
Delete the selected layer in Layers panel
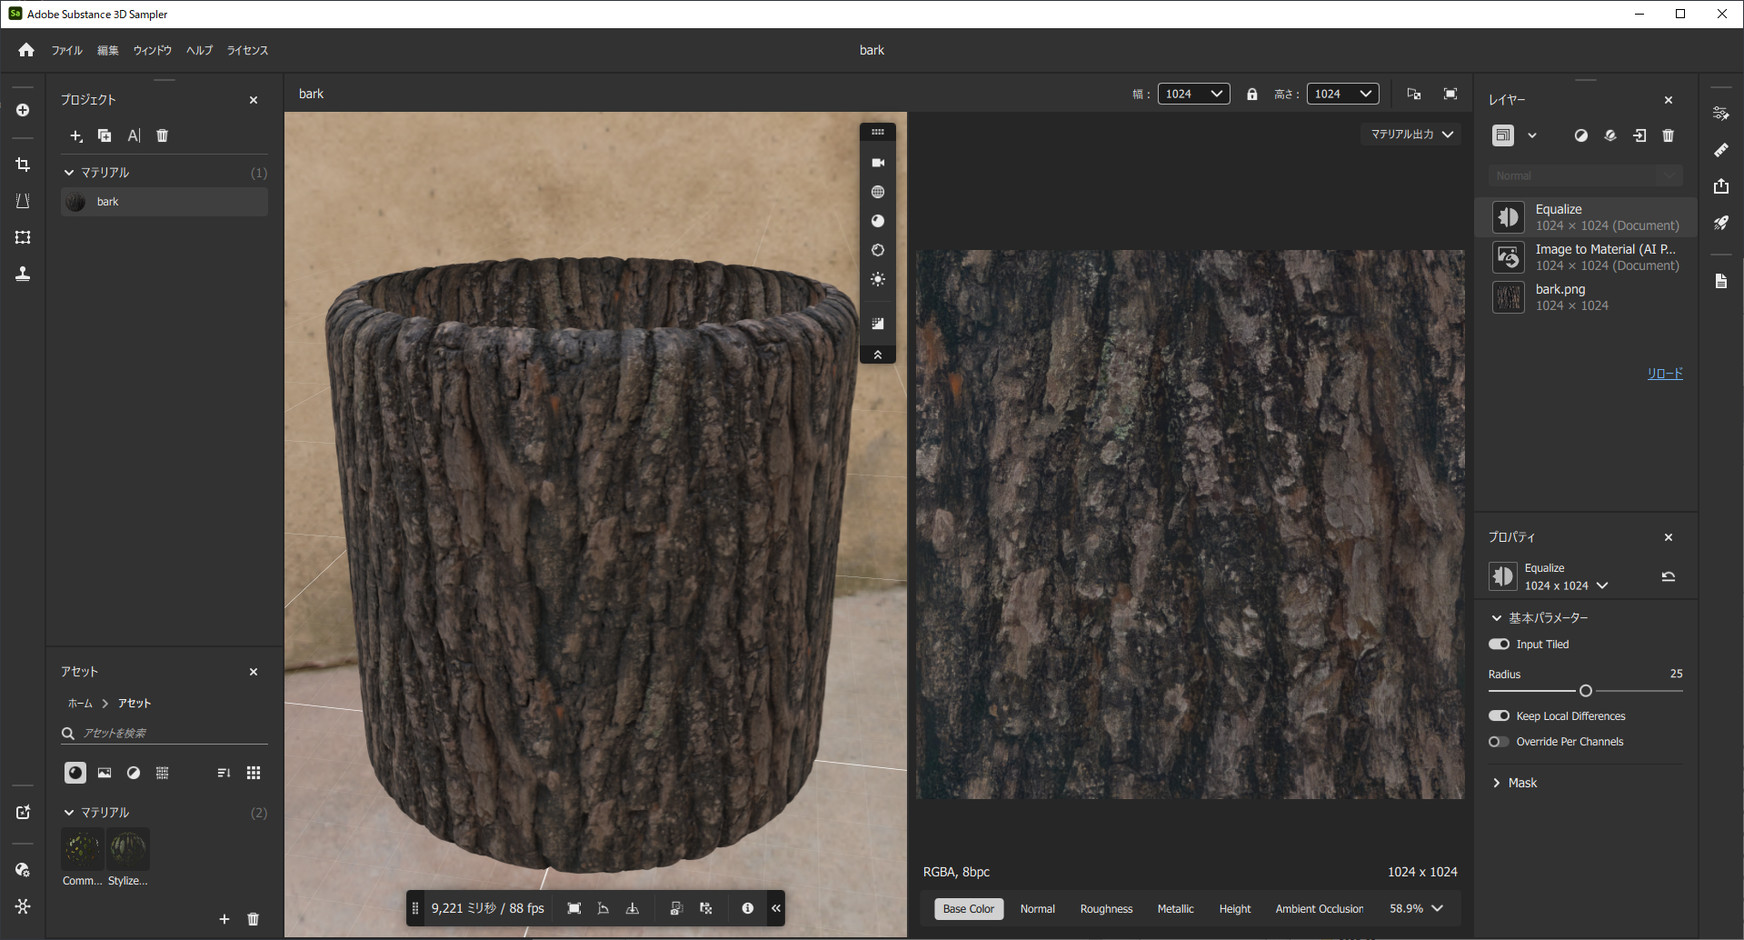pyautogui.click(x=1668, y=136)
